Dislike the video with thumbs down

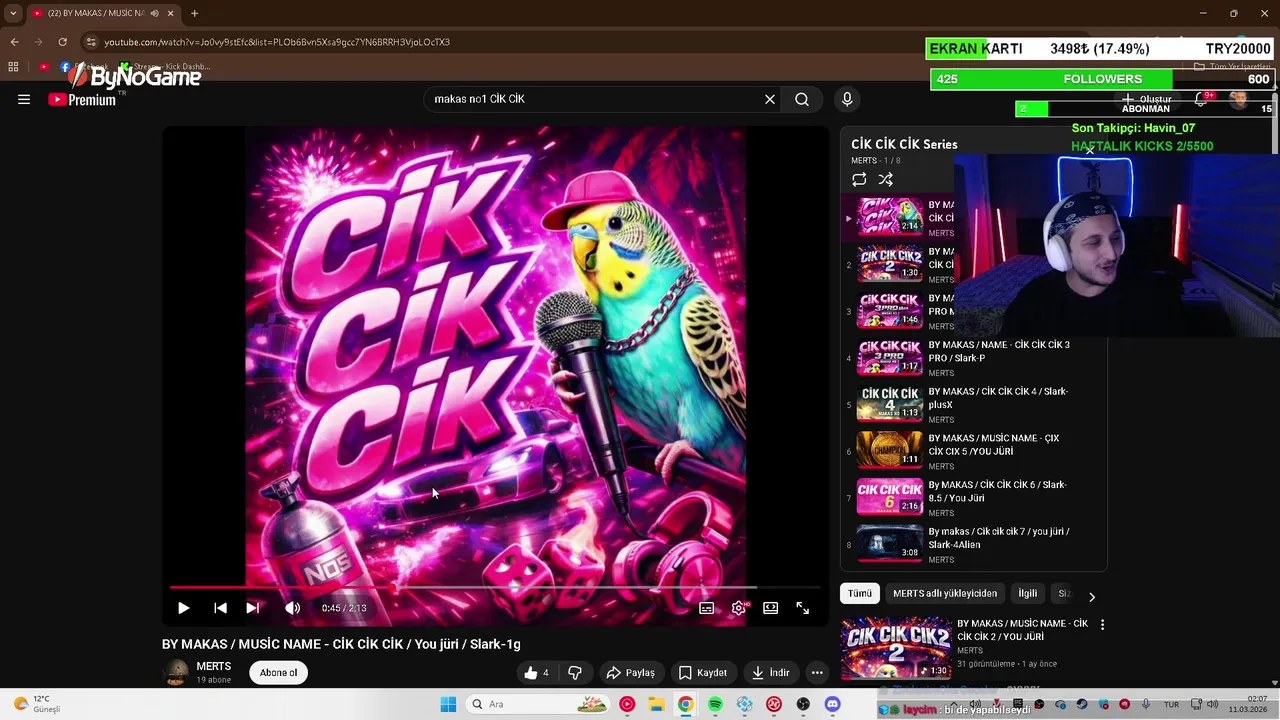point(575,673)
